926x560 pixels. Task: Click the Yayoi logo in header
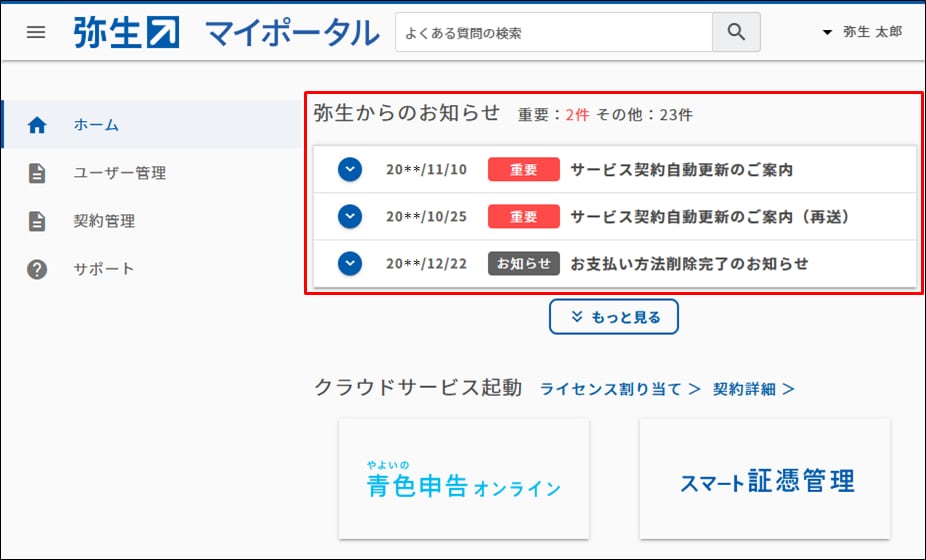pyautogui.click(x=126, y=32)
